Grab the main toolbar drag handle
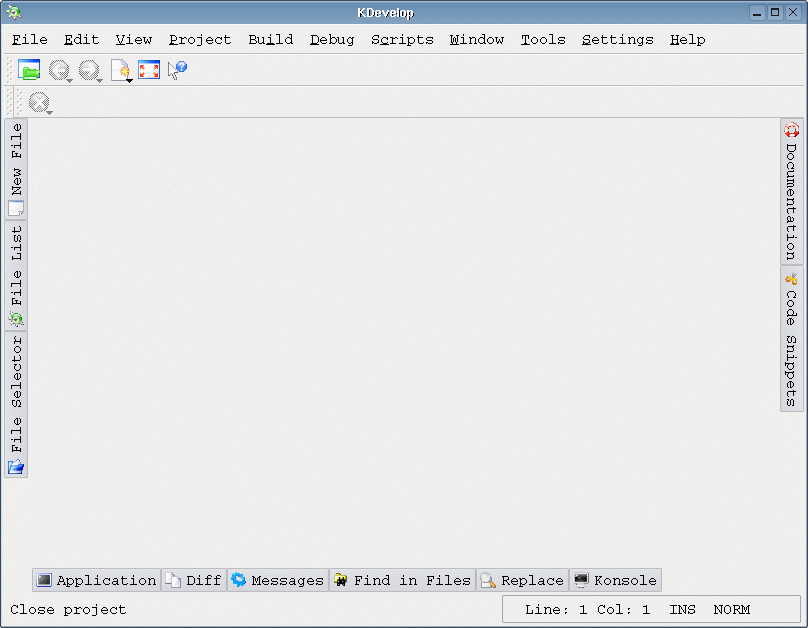 pos(9,70)
